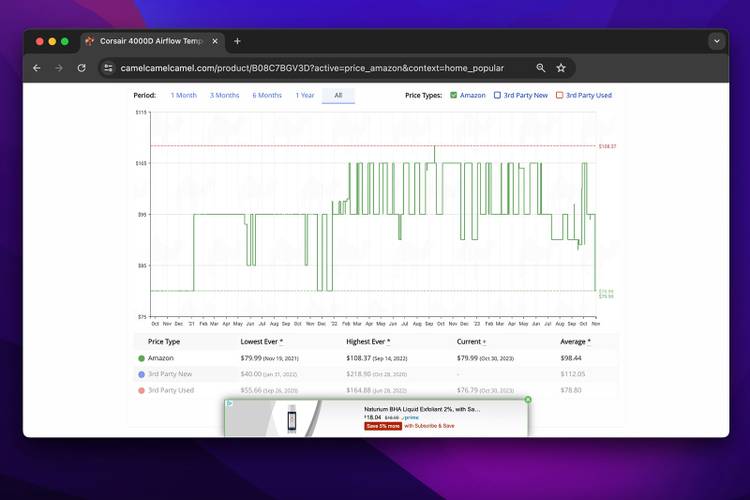
Task: Reload the page with the refresh icon
Action: point(81,68)
